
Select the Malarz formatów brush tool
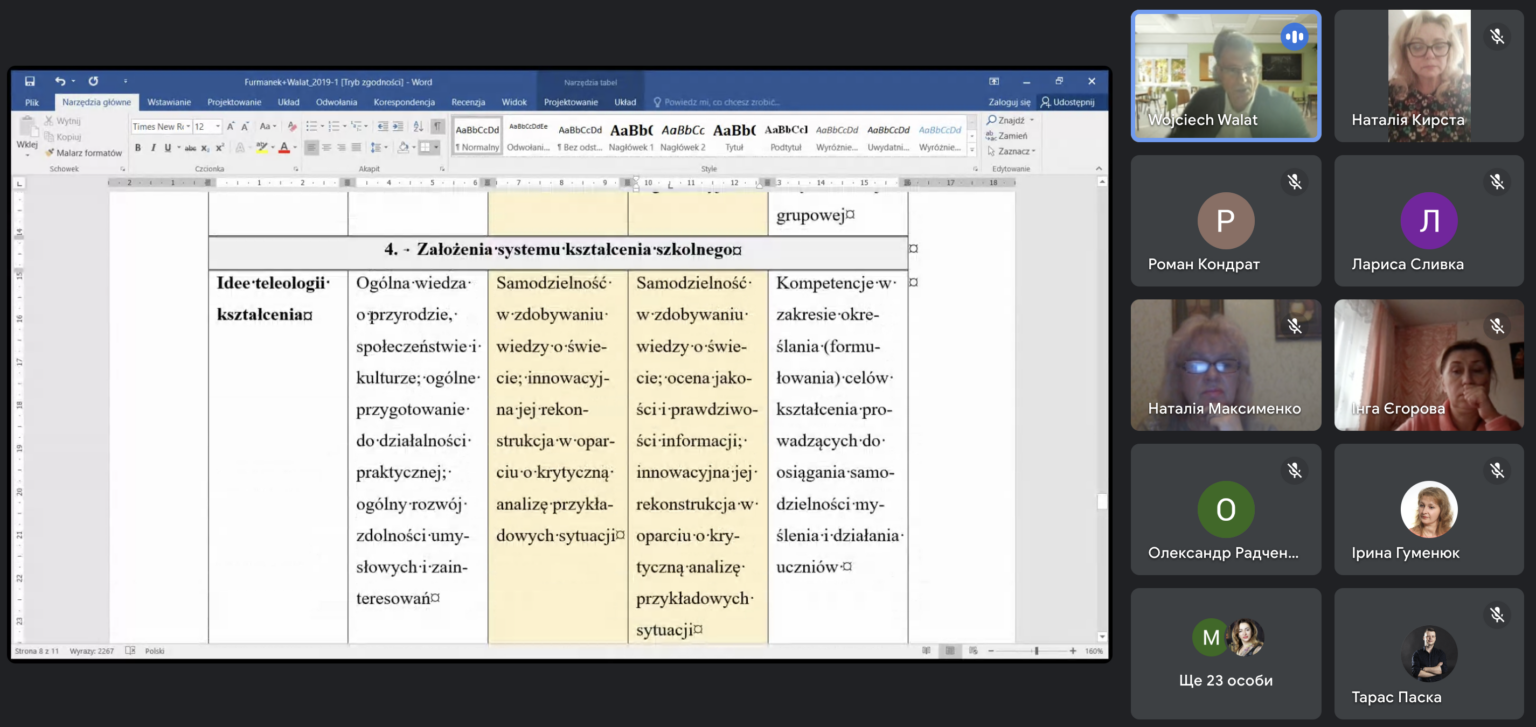[x=83, y=153]
